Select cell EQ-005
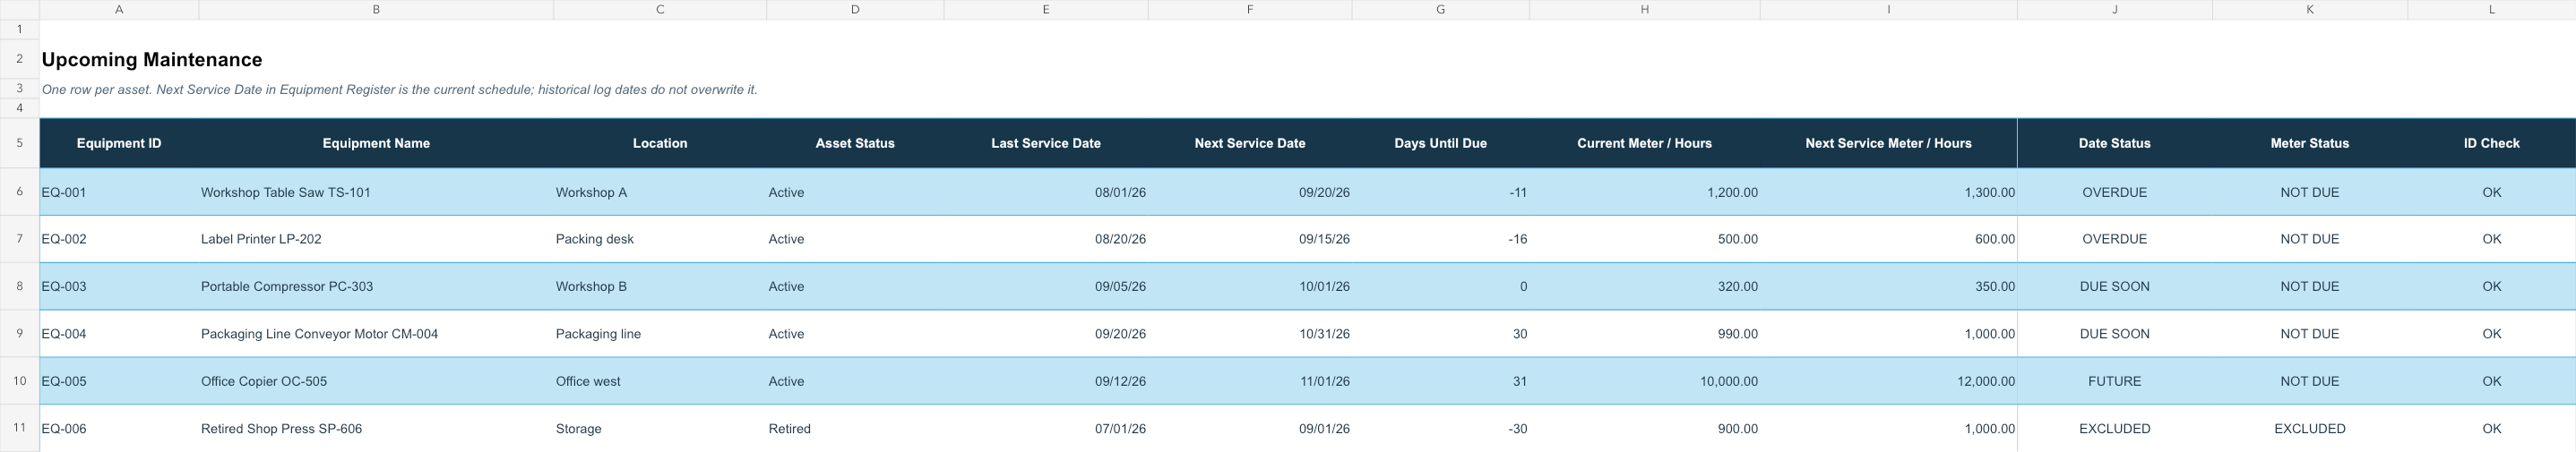 click(119, 381)
